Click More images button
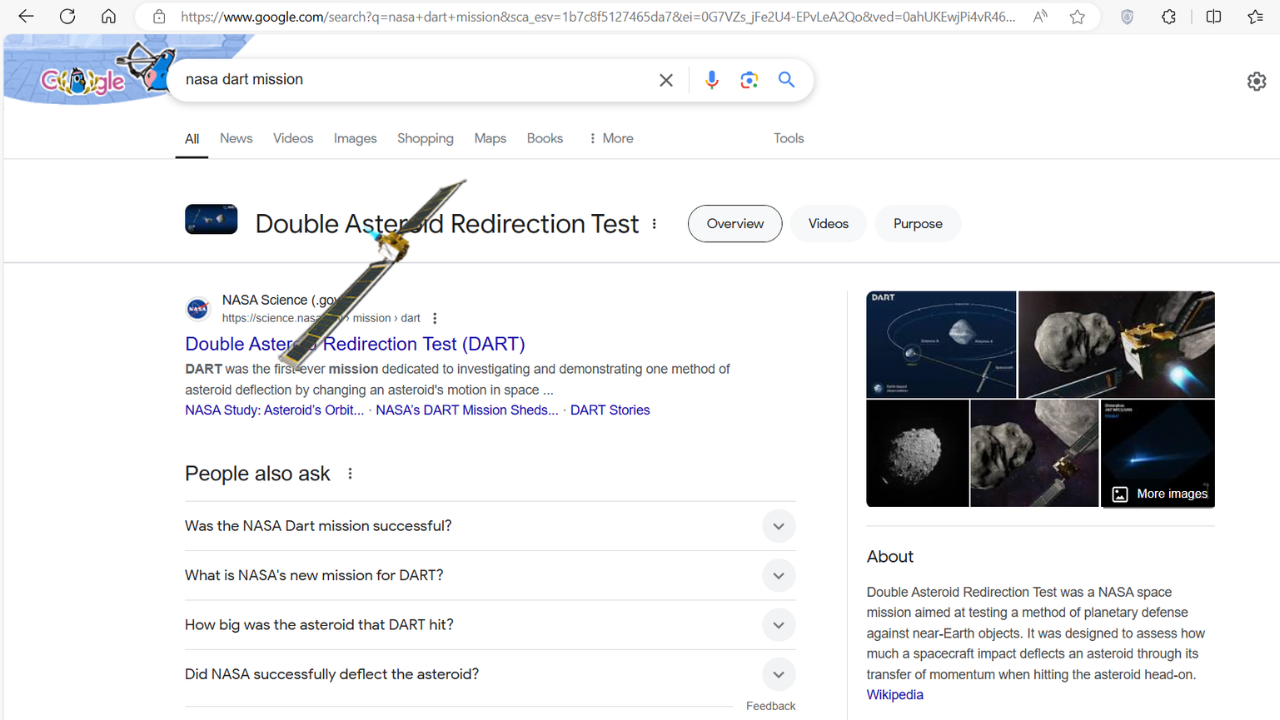 coord(1160,494)
